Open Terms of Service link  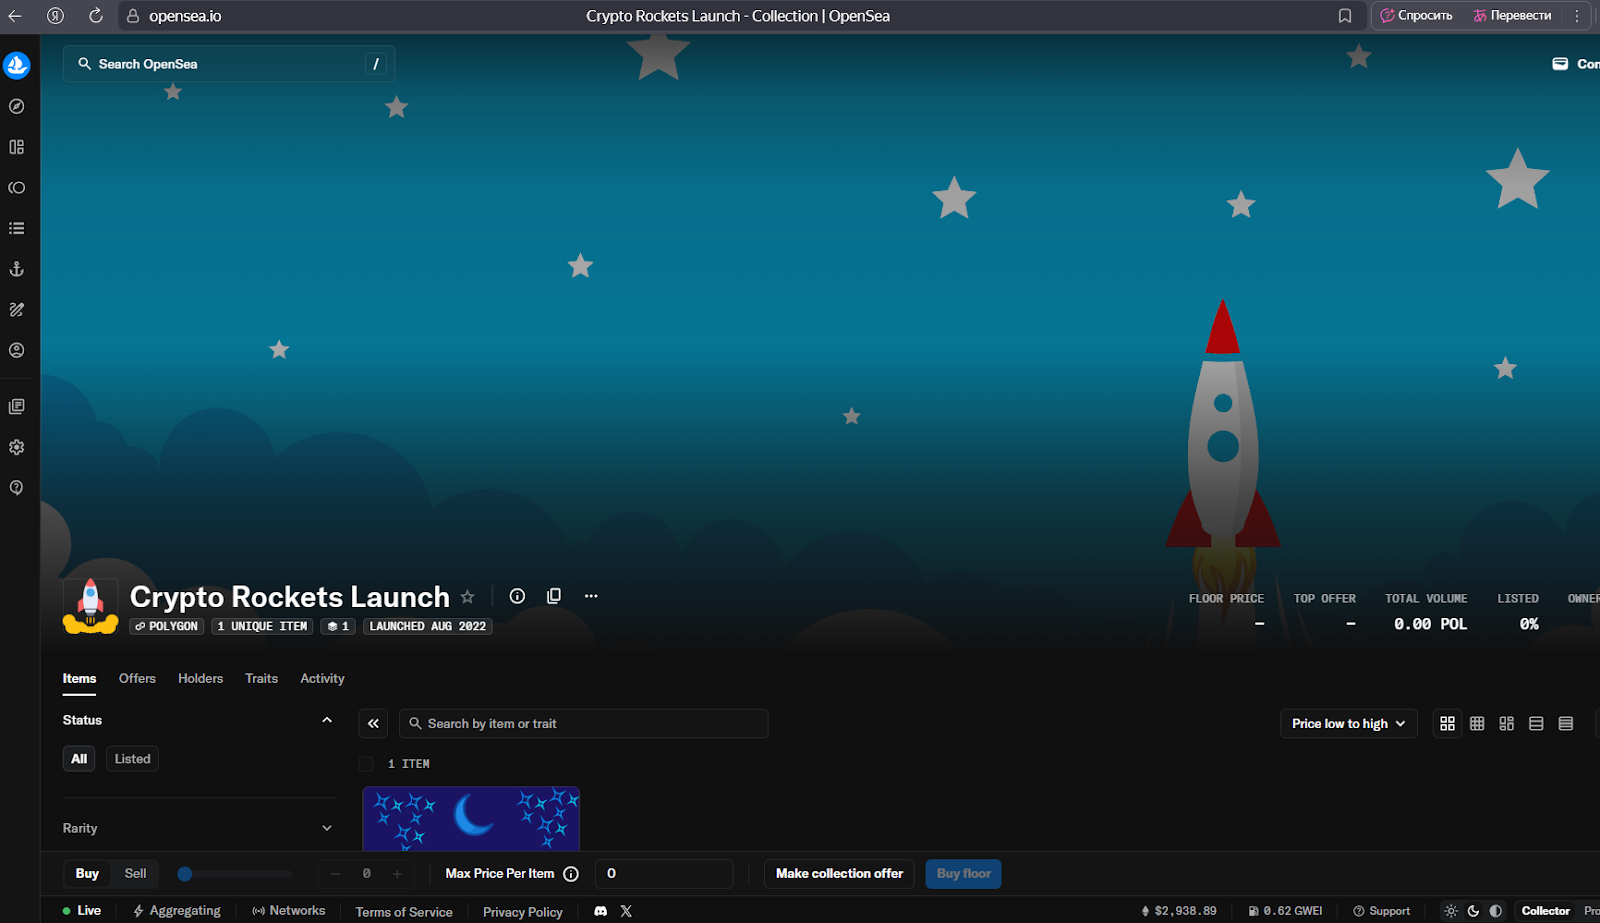pyautogui.click(x=404, y=912)
